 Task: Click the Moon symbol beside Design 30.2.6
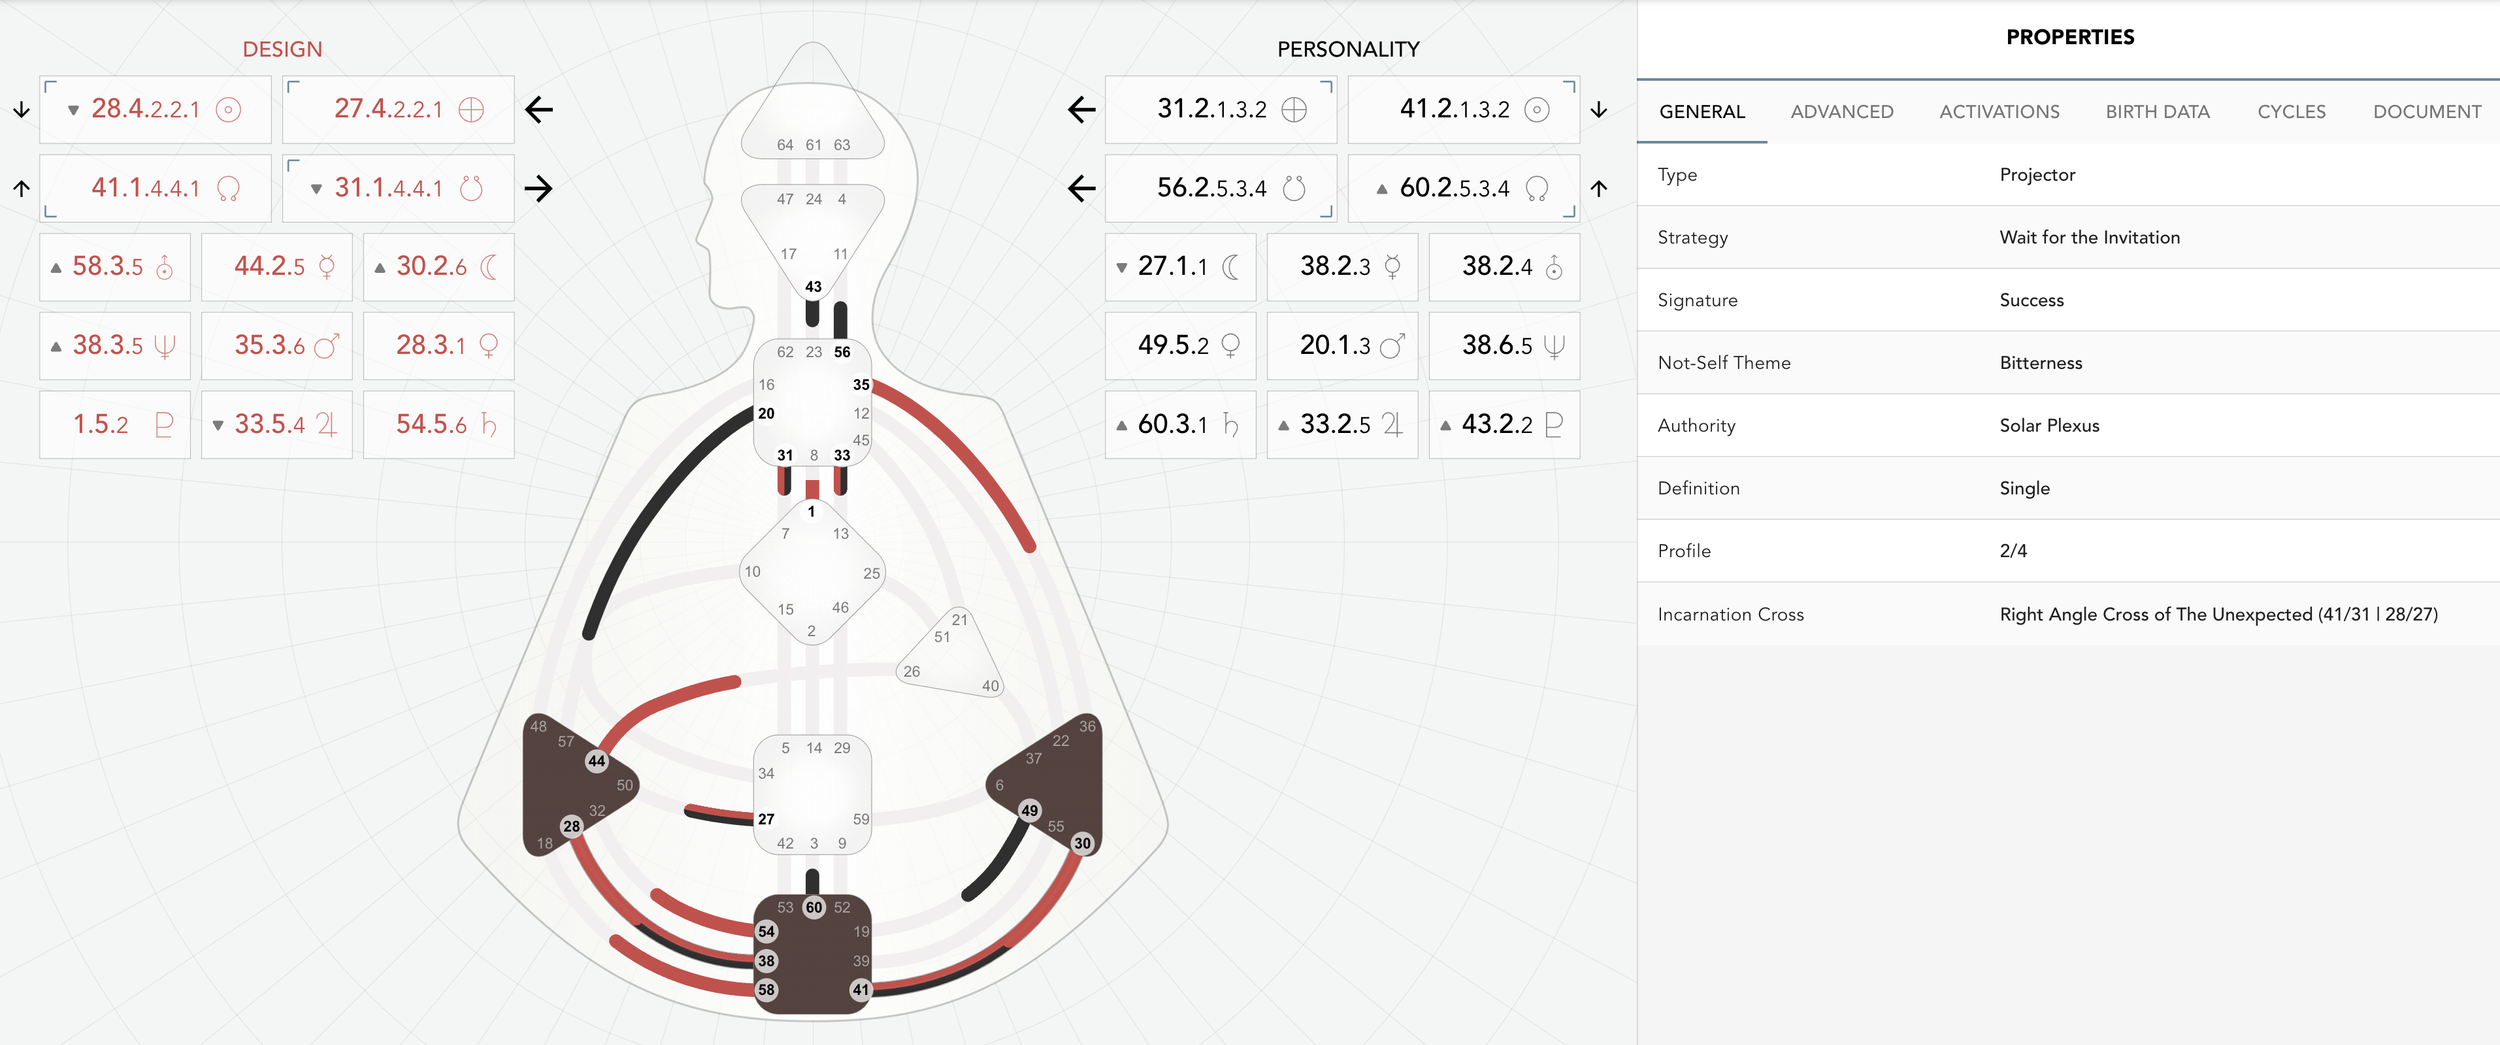pyautogui.click(x=489, y=267)
